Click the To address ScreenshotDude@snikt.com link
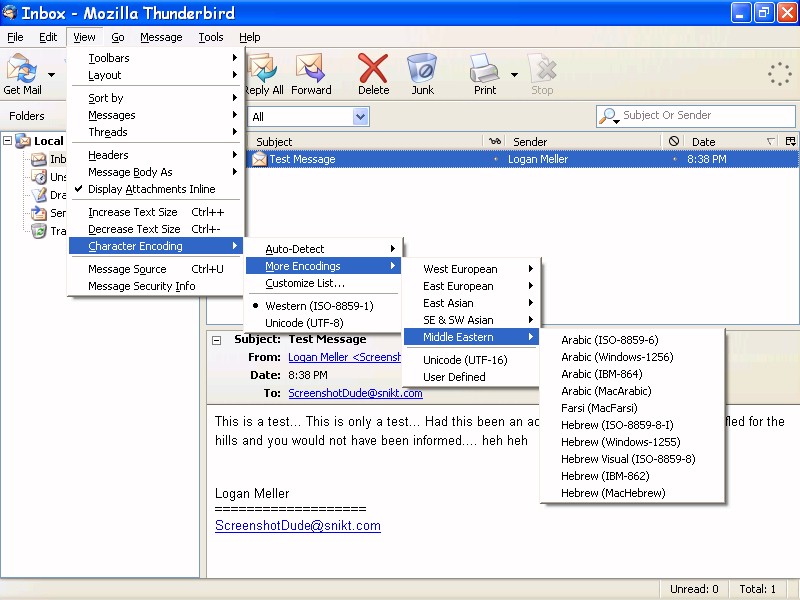The image size is (800, 600). point(355,393)
